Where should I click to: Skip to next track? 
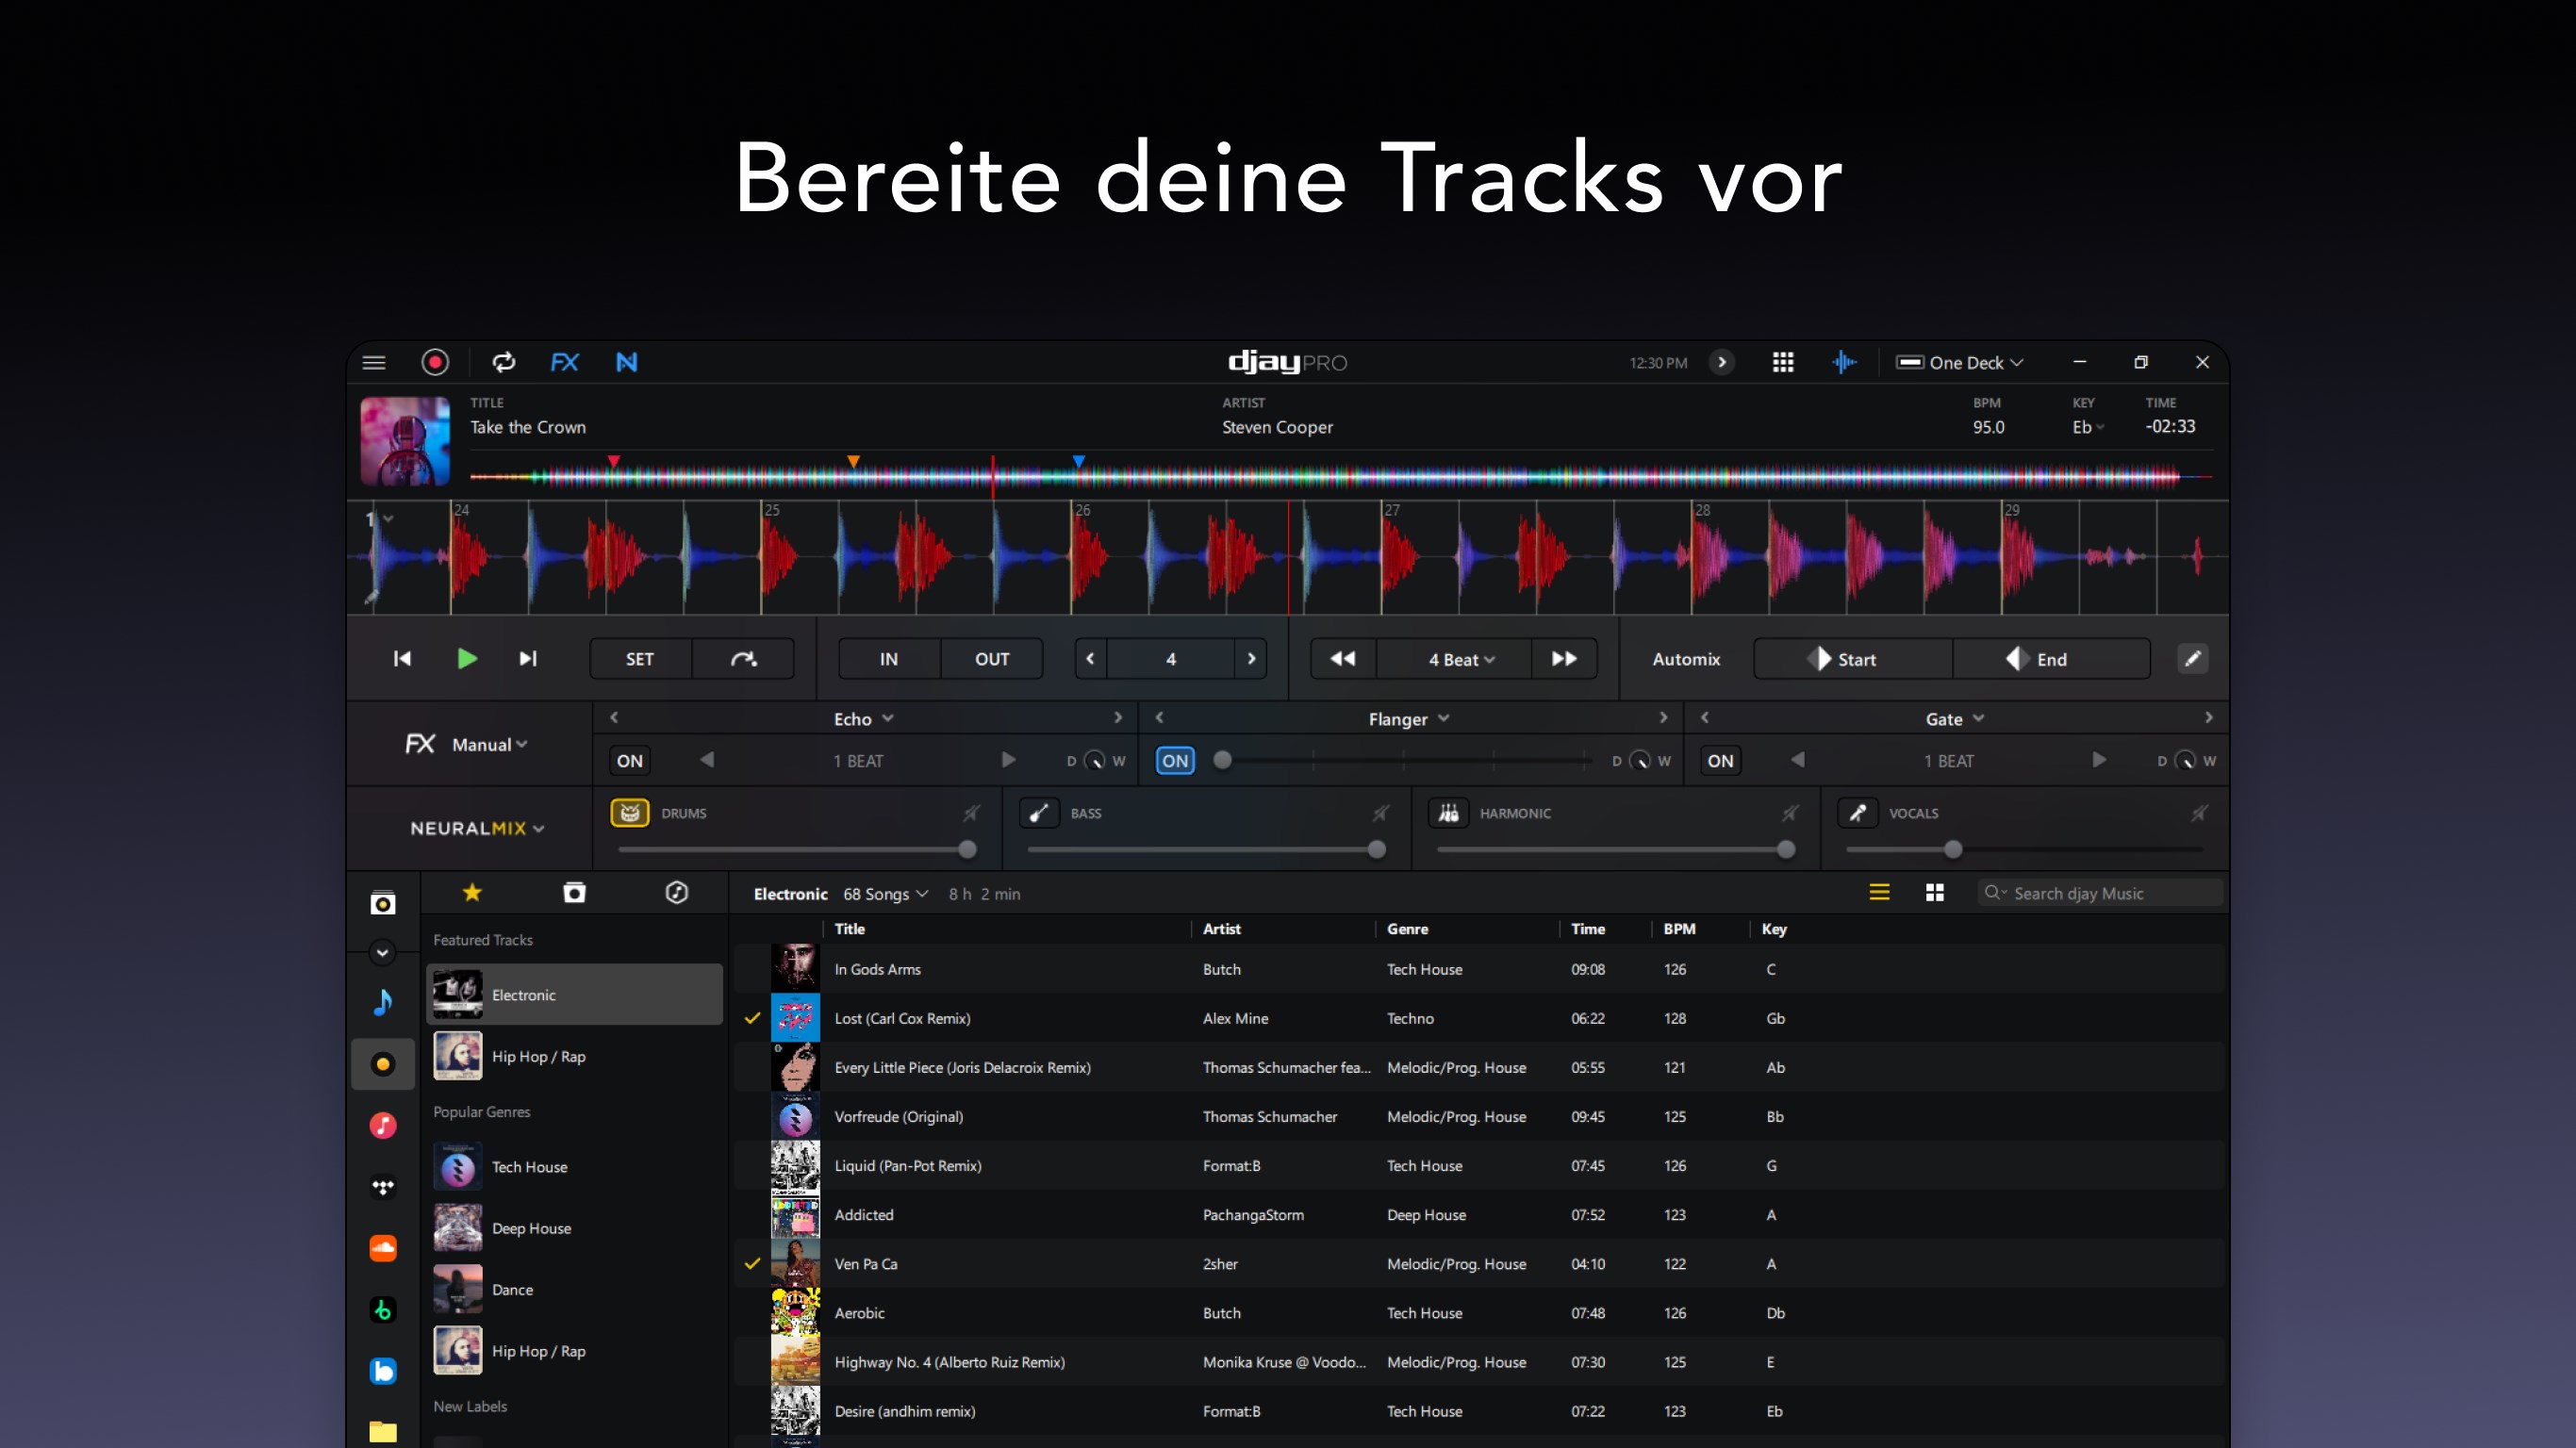point(528,658)
